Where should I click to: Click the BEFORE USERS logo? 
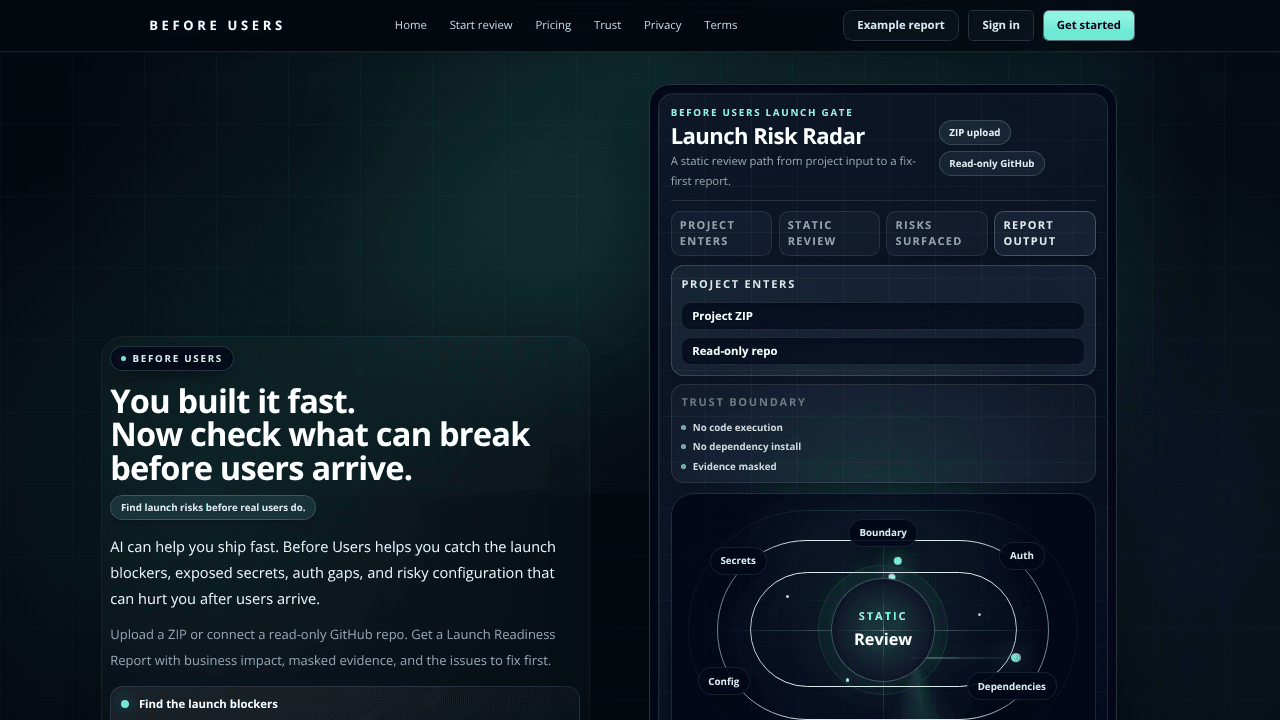click(216, 25)
